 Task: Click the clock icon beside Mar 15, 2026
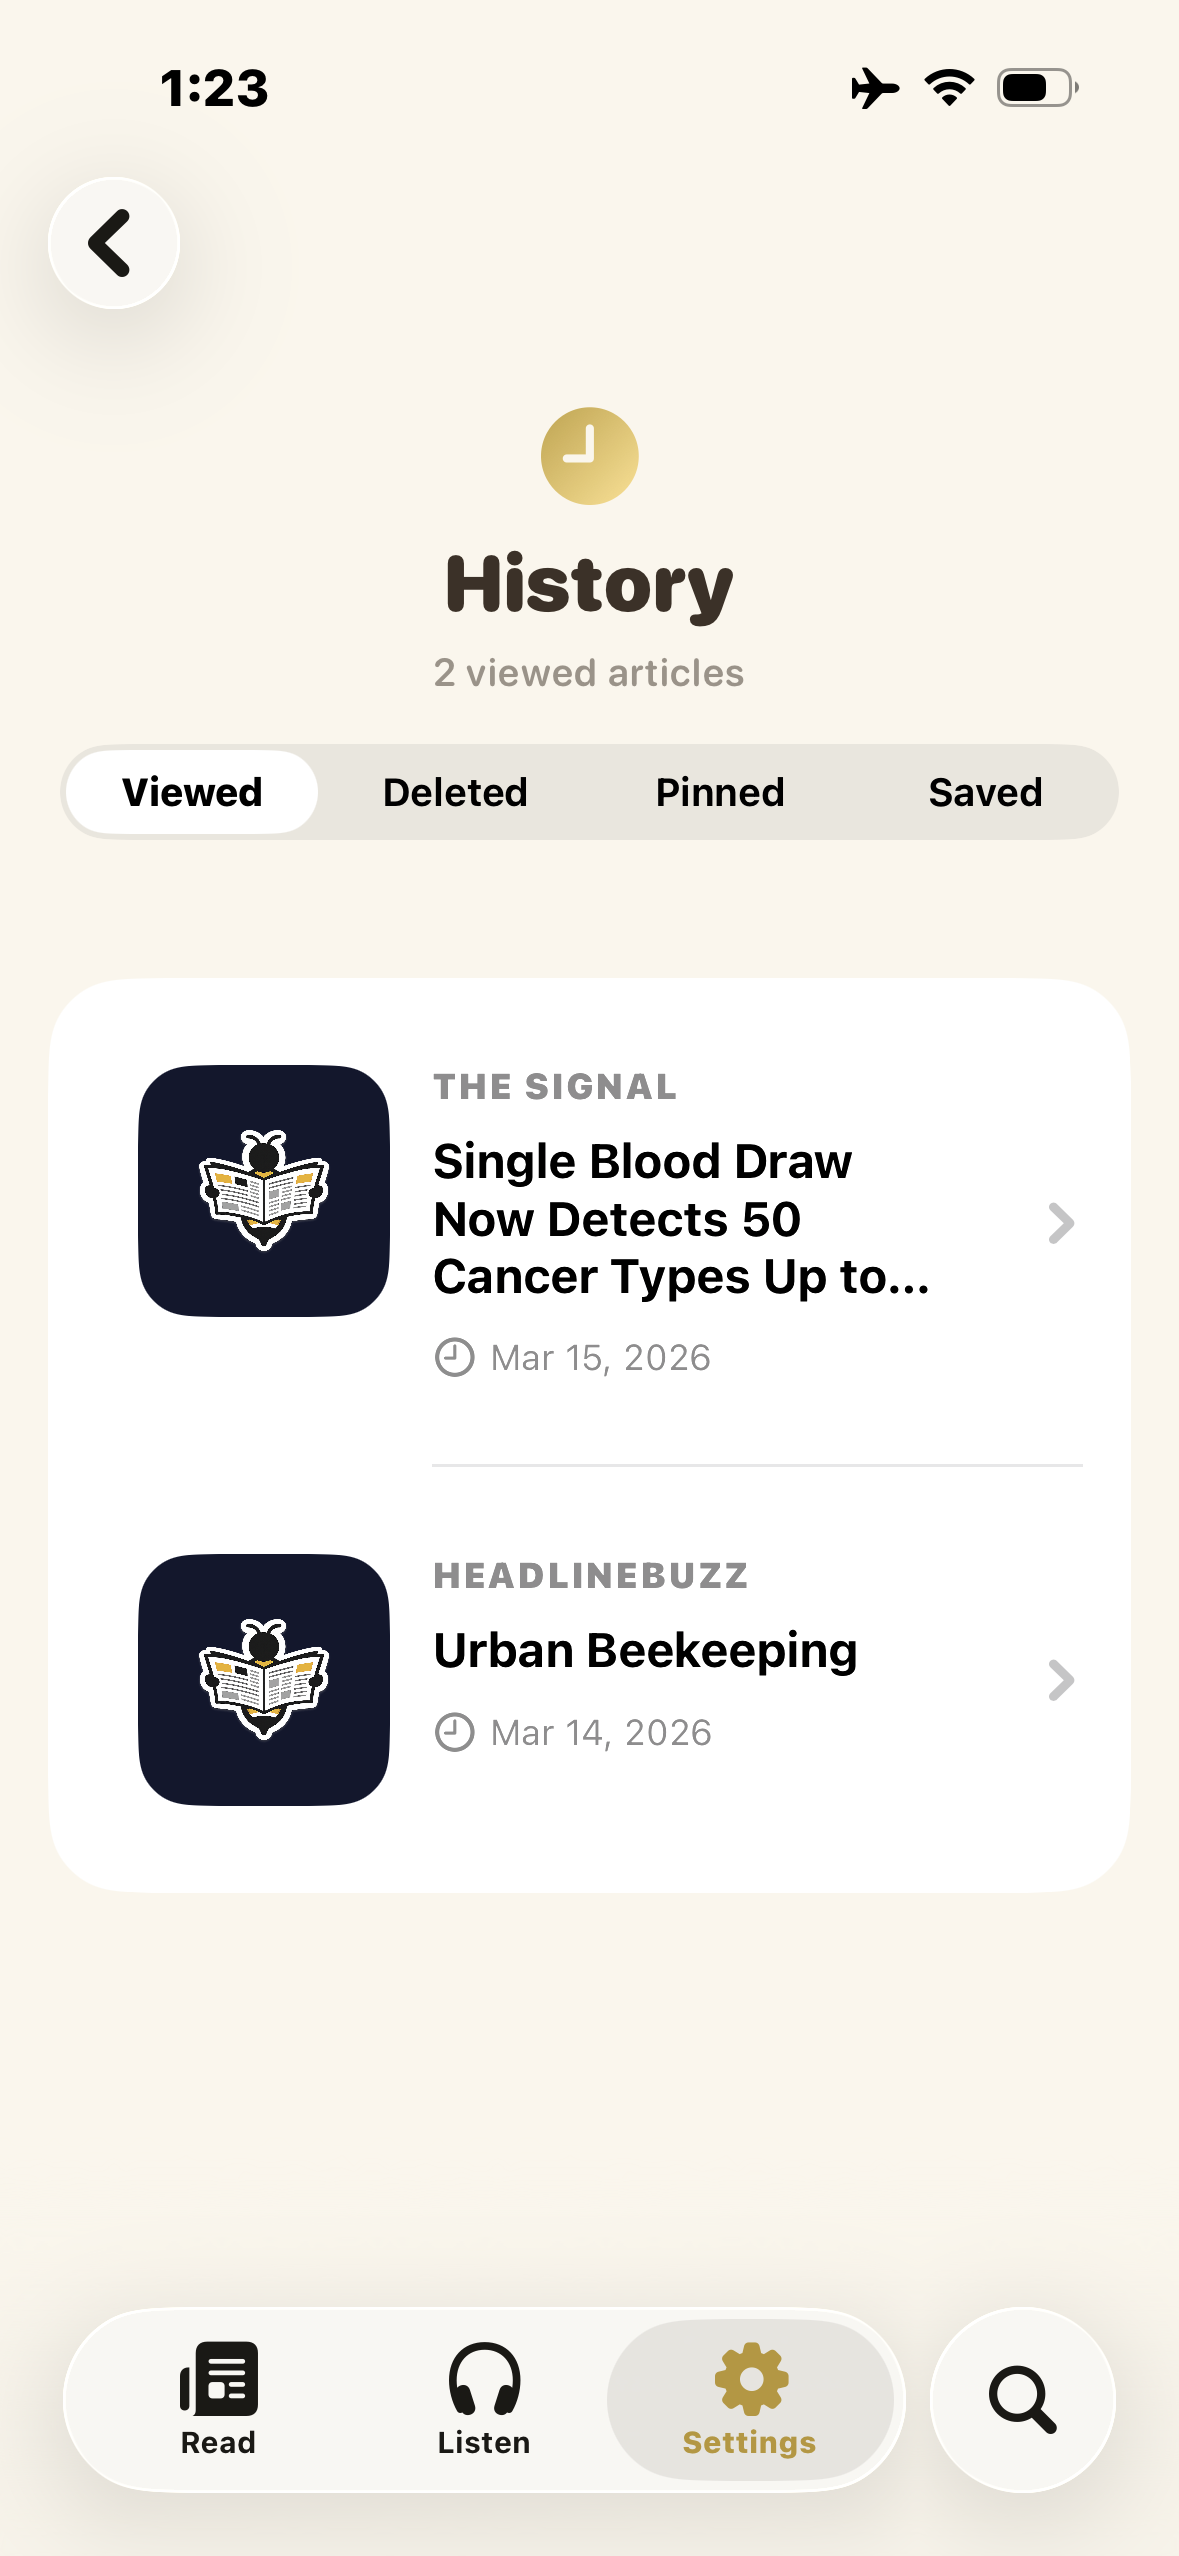click(x=455, y=1357)
